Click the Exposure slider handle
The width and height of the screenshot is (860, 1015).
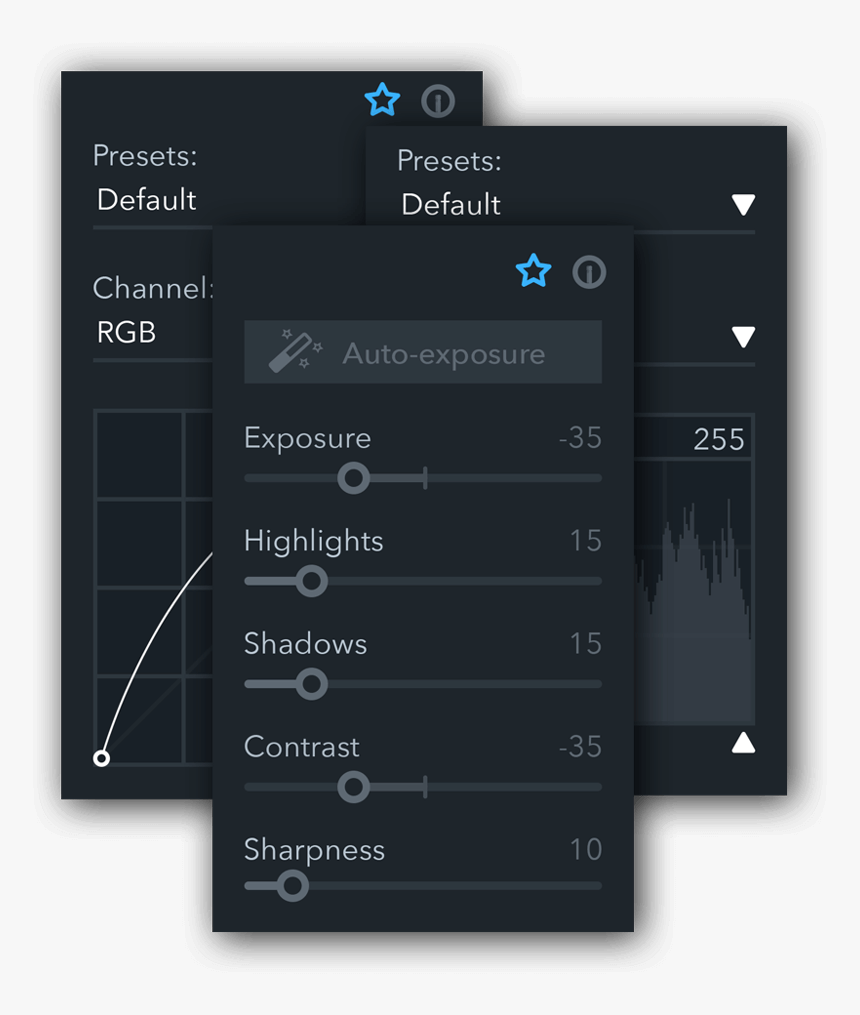point(353,479)
